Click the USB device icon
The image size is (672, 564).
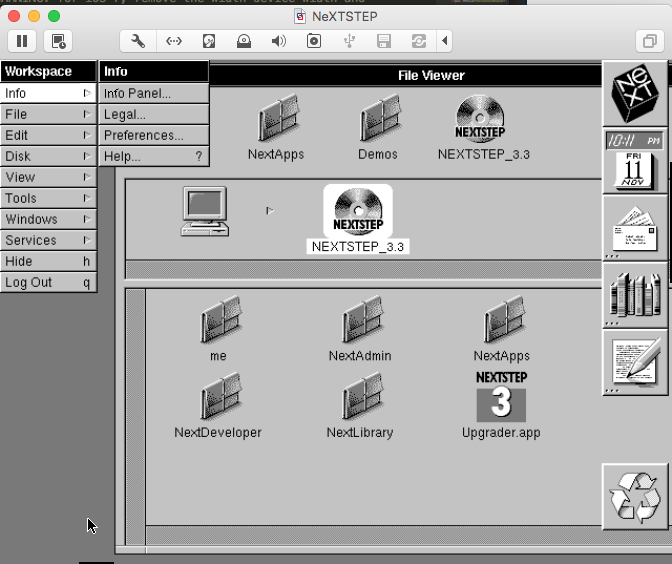pos(349,41)
